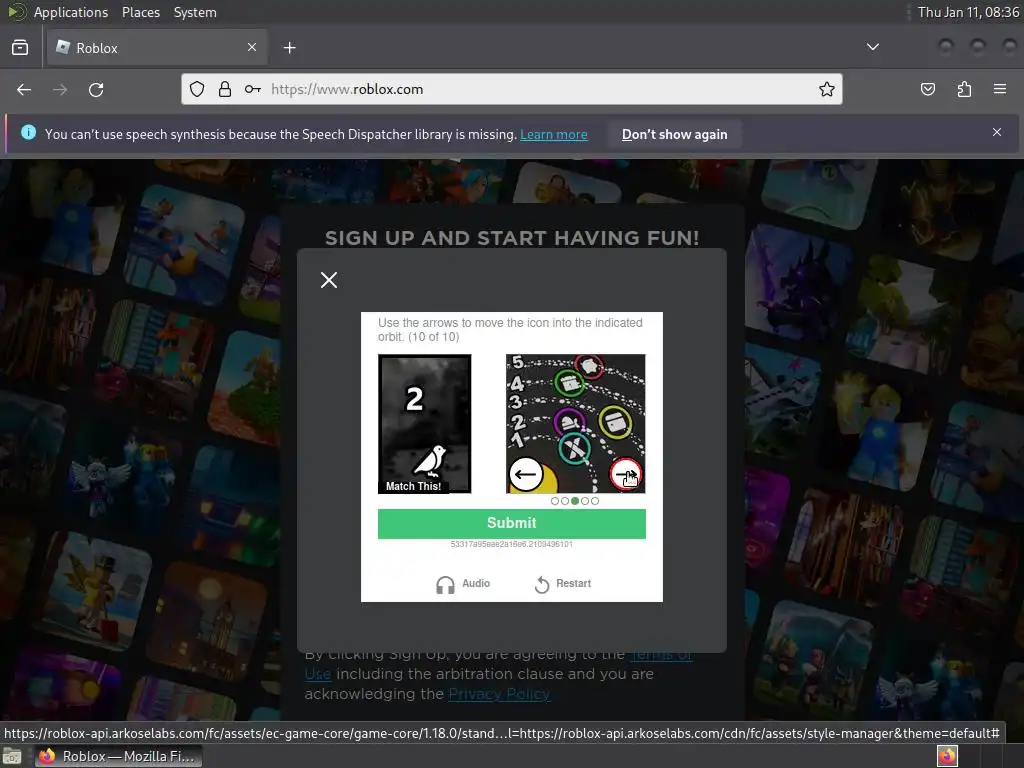Screen dimensions: 1024x768
Task: Restart the captcha challenge
Action: (x=562, y=584)
